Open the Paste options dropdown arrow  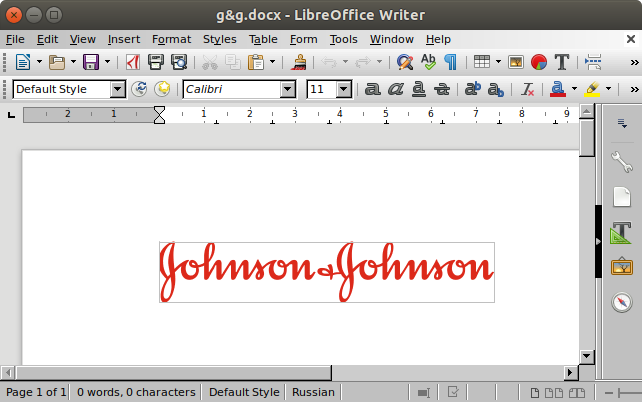click(x=272, y=62)
